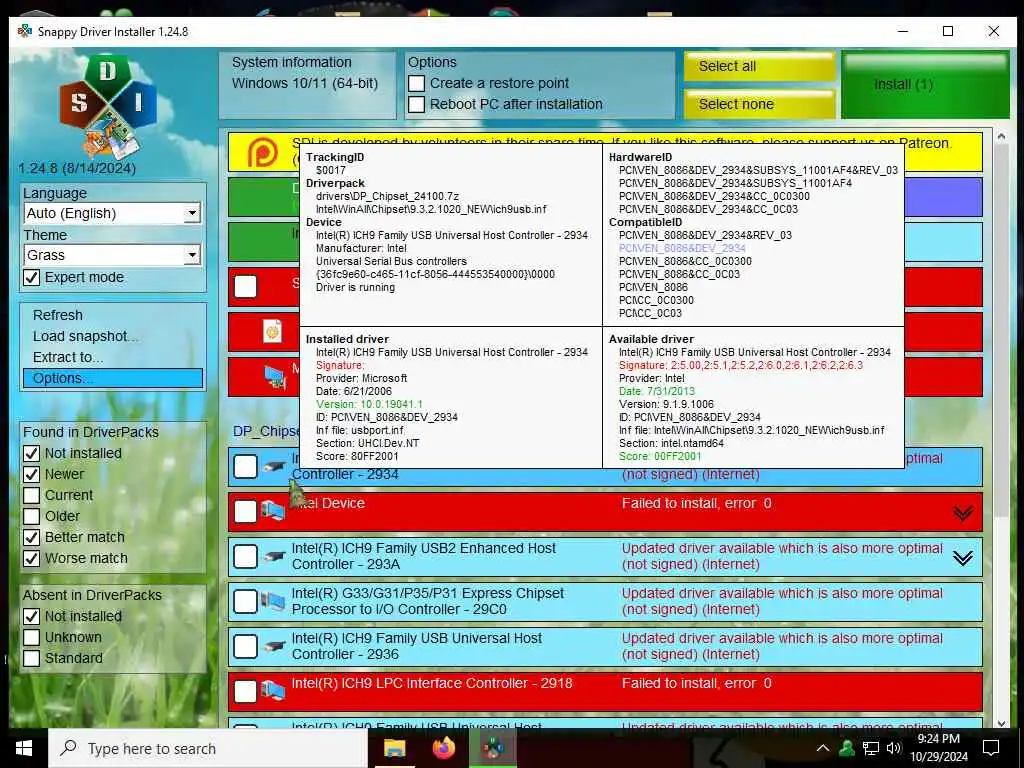Open the Windows Start menu
The image size is (1024, 768).
(24, 748)
